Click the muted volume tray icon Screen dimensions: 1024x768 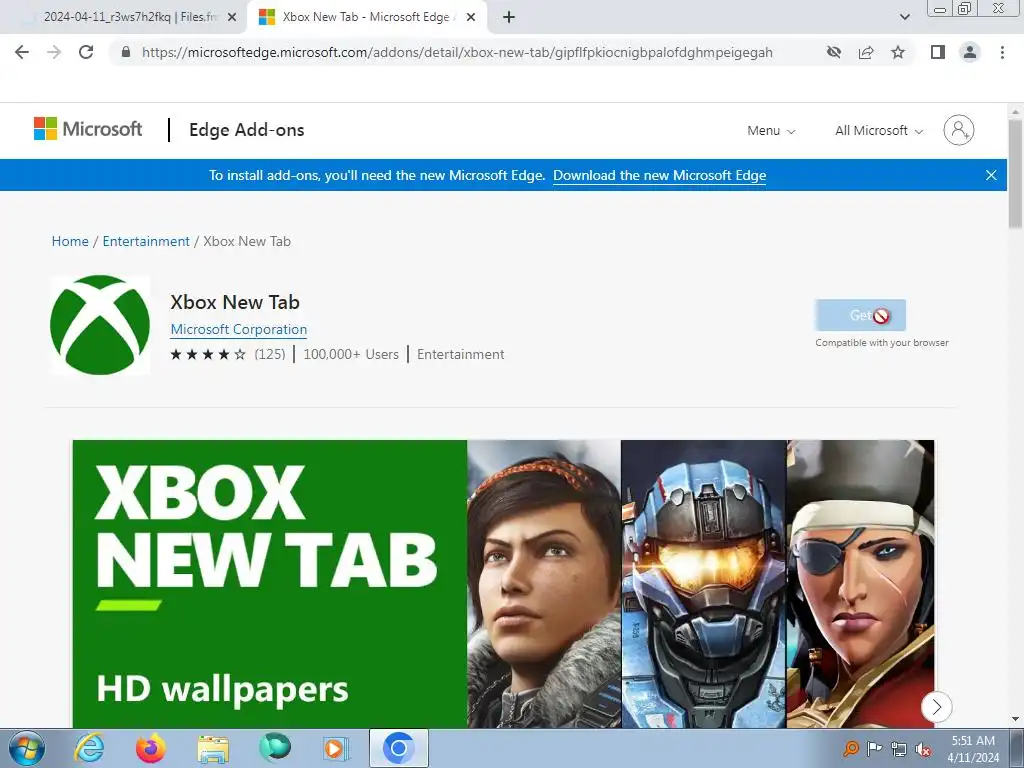[x=923, y=748]
